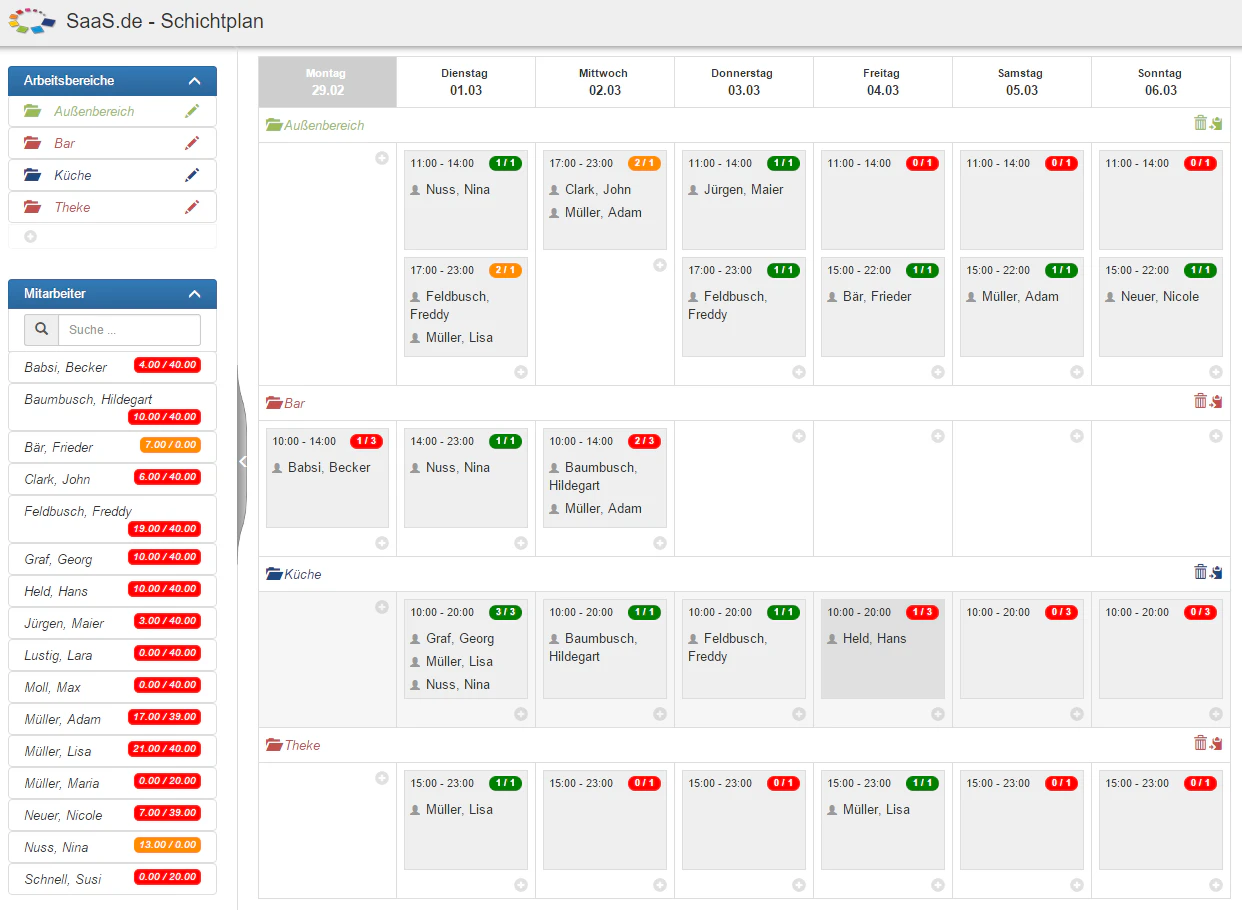Viewport: 1242px width, 910px height.
Task: Add a new work area with the plus icon
Action: click(30, 237)
